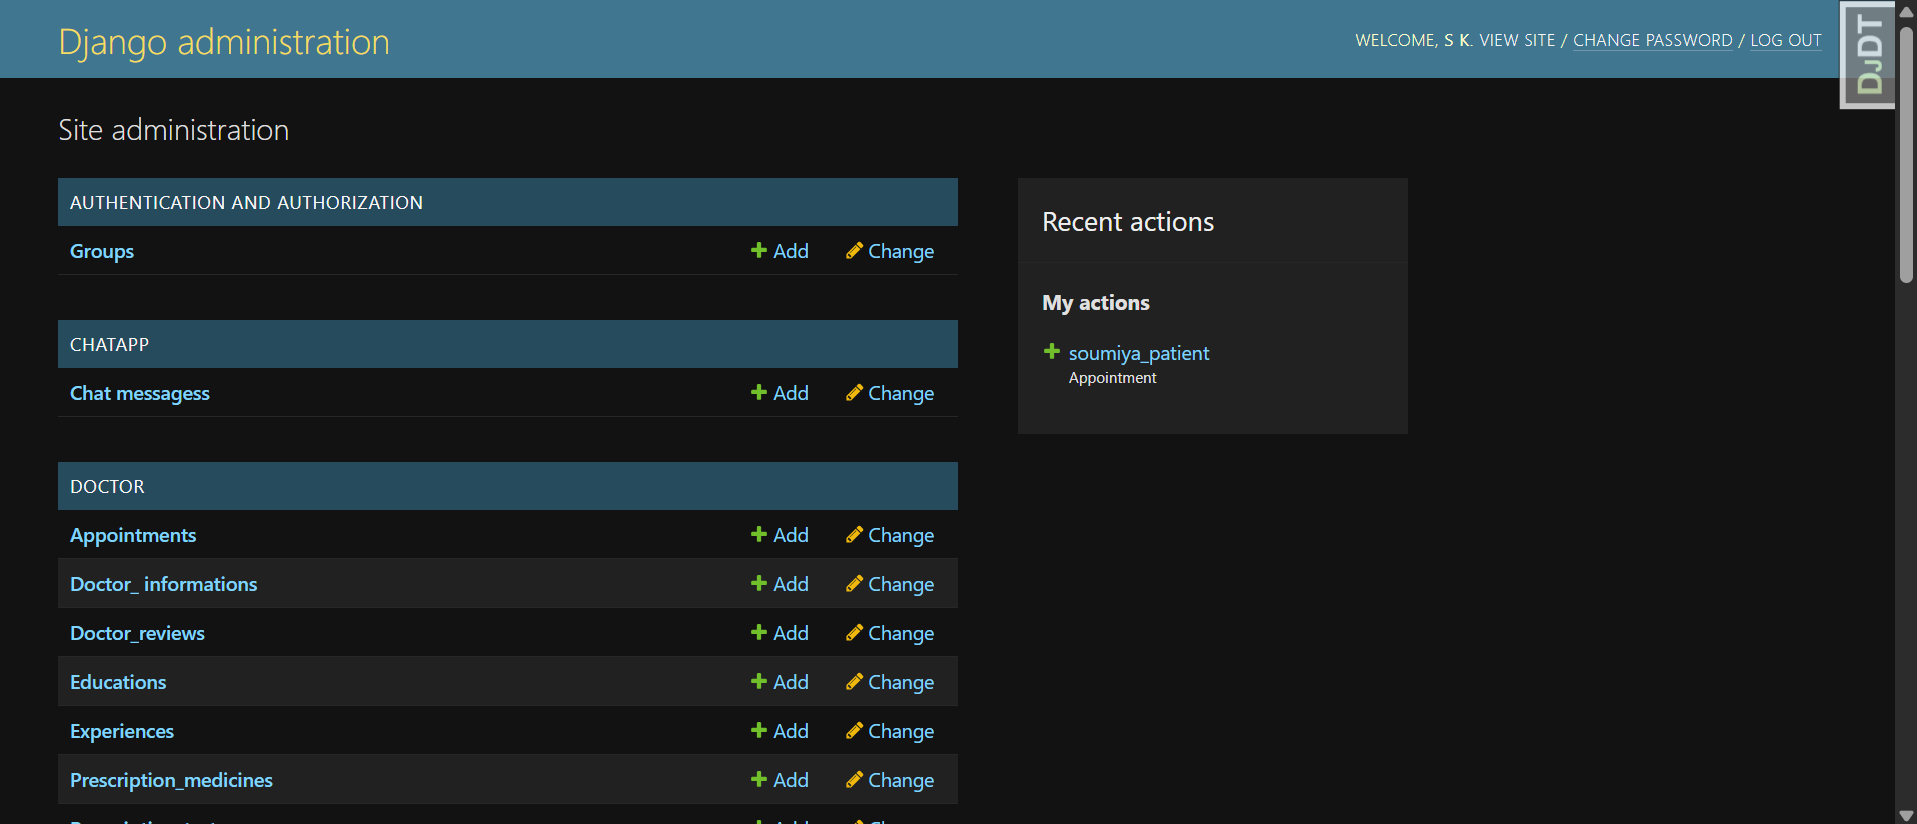Viewport: 1917px width, 824px height.
Task: Click the Site administration heading
Action: pos(173,130)
